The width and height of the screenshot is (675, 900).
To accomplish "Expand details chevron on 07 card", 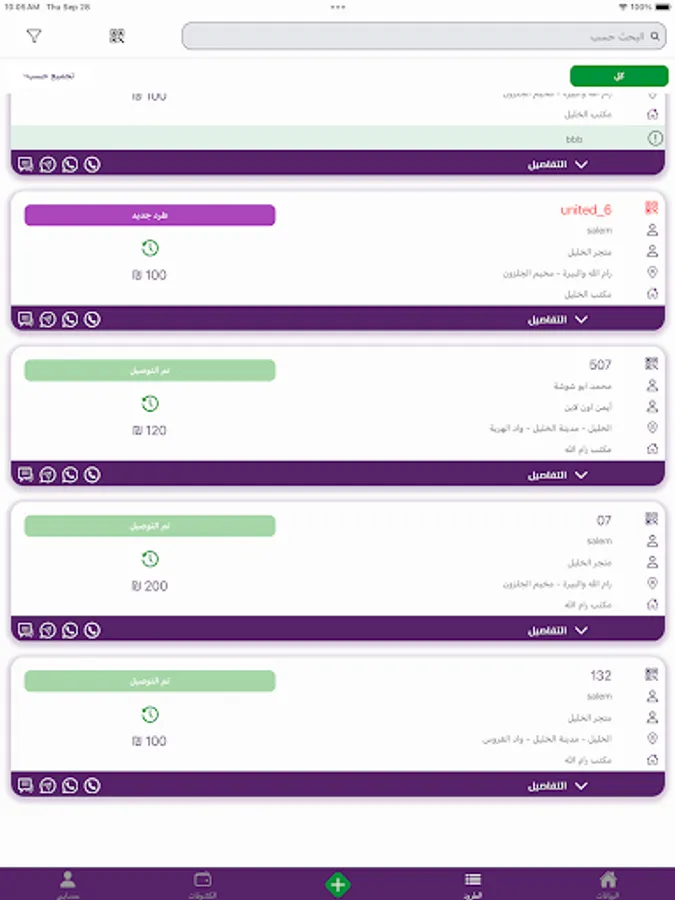I will (x=581, y=630).
